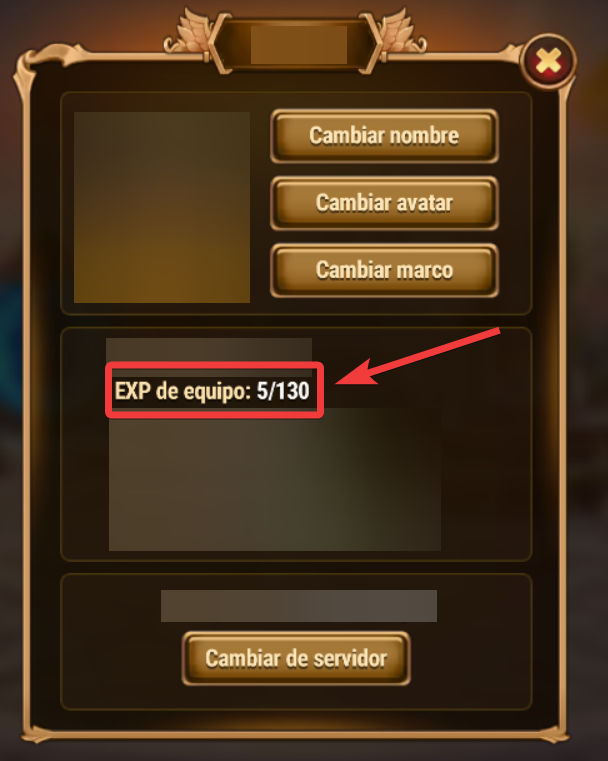Select the Cambiar marco button
The image size is (608, 761).
pyautogui.click(x=384, y=270)
